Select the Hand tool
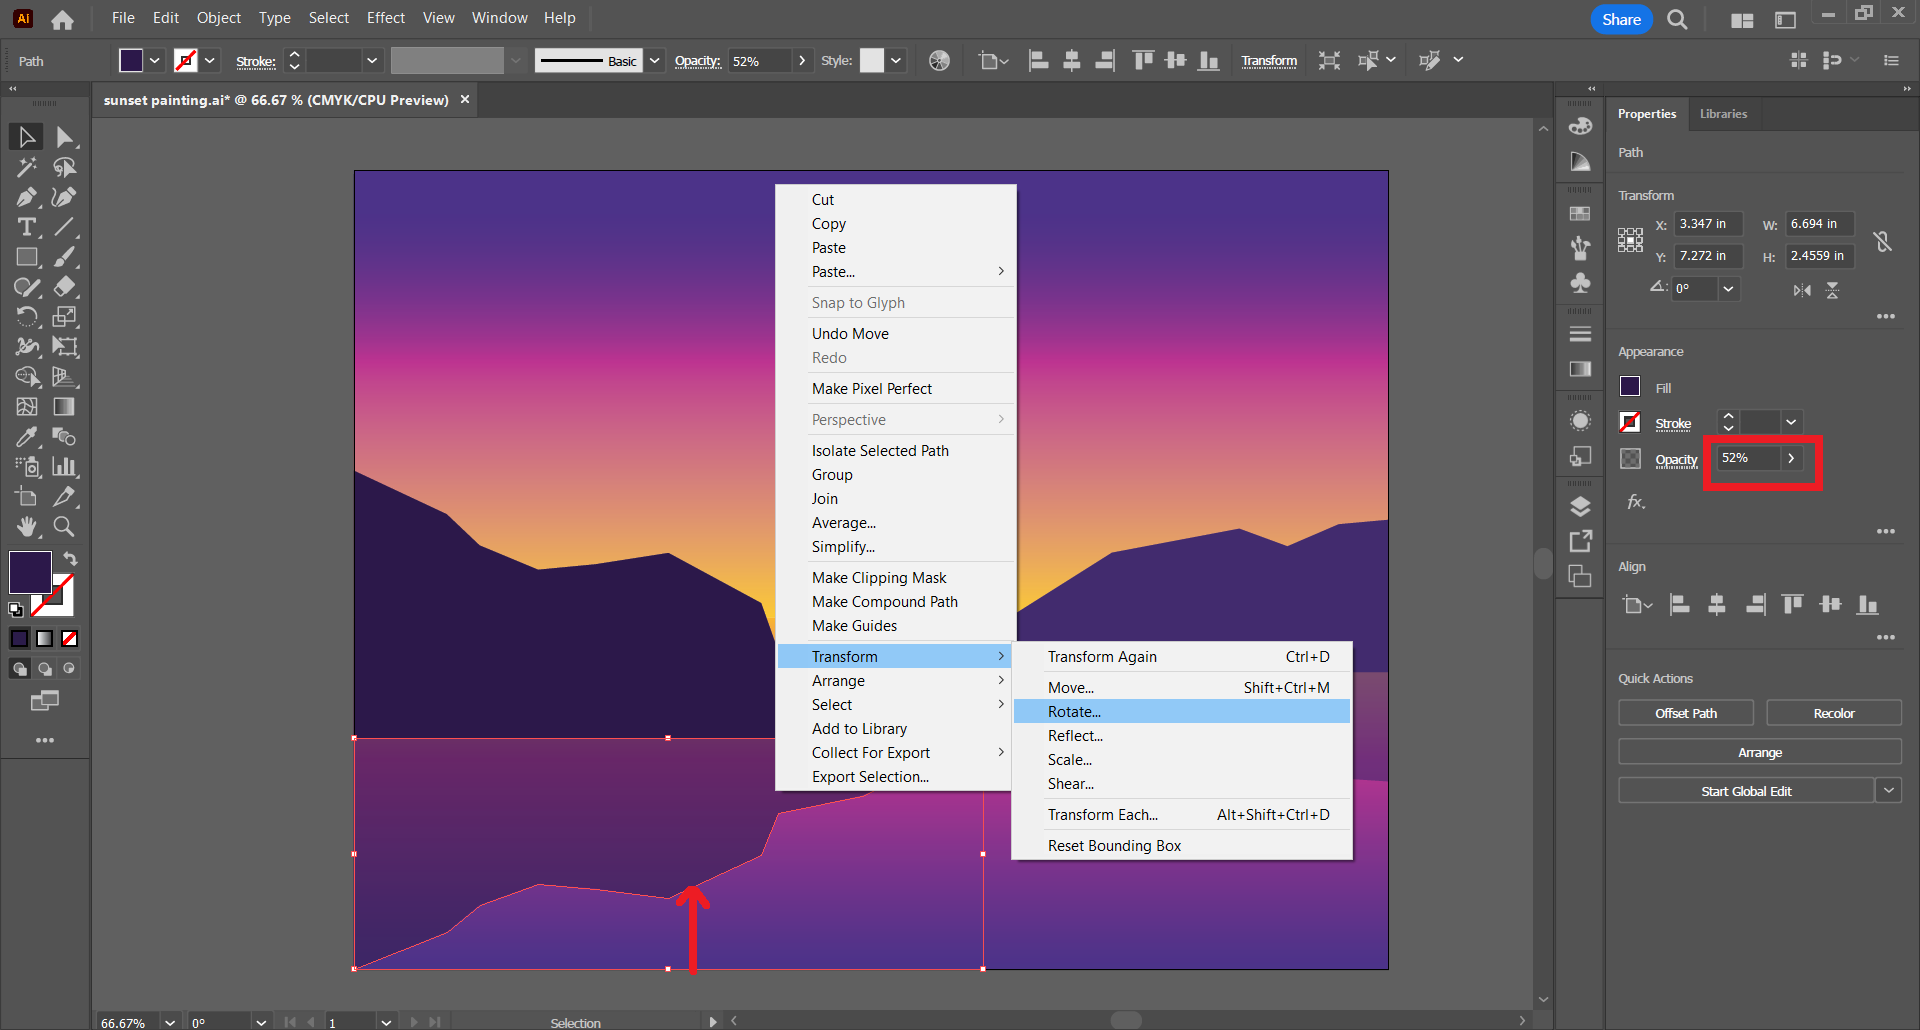This screenshot has height=1030, width=1920. click(26, 527)
